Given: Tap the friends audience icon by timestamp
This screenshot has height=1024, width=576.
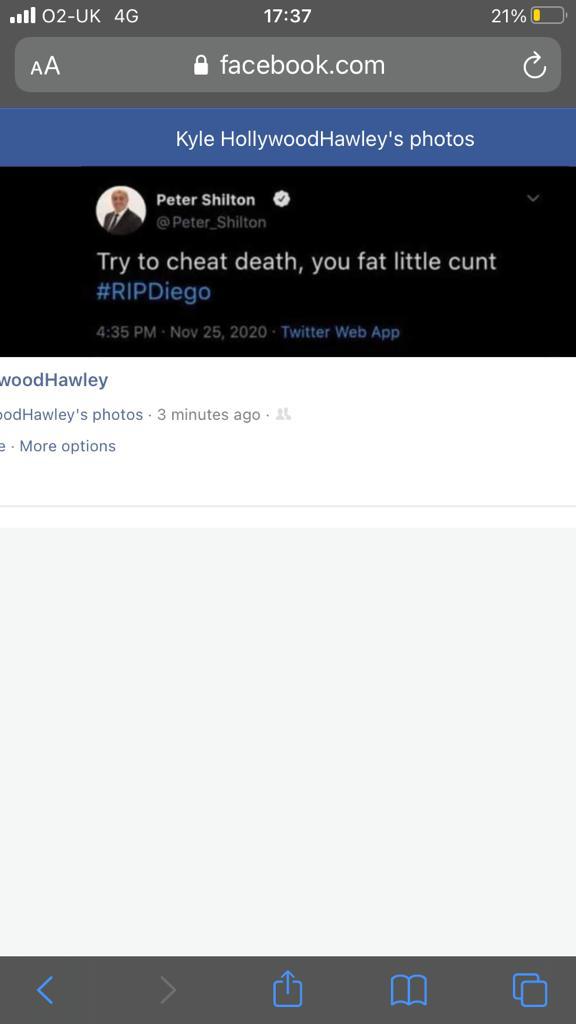Looking at the screenshot, I should (x=283, y=414).
